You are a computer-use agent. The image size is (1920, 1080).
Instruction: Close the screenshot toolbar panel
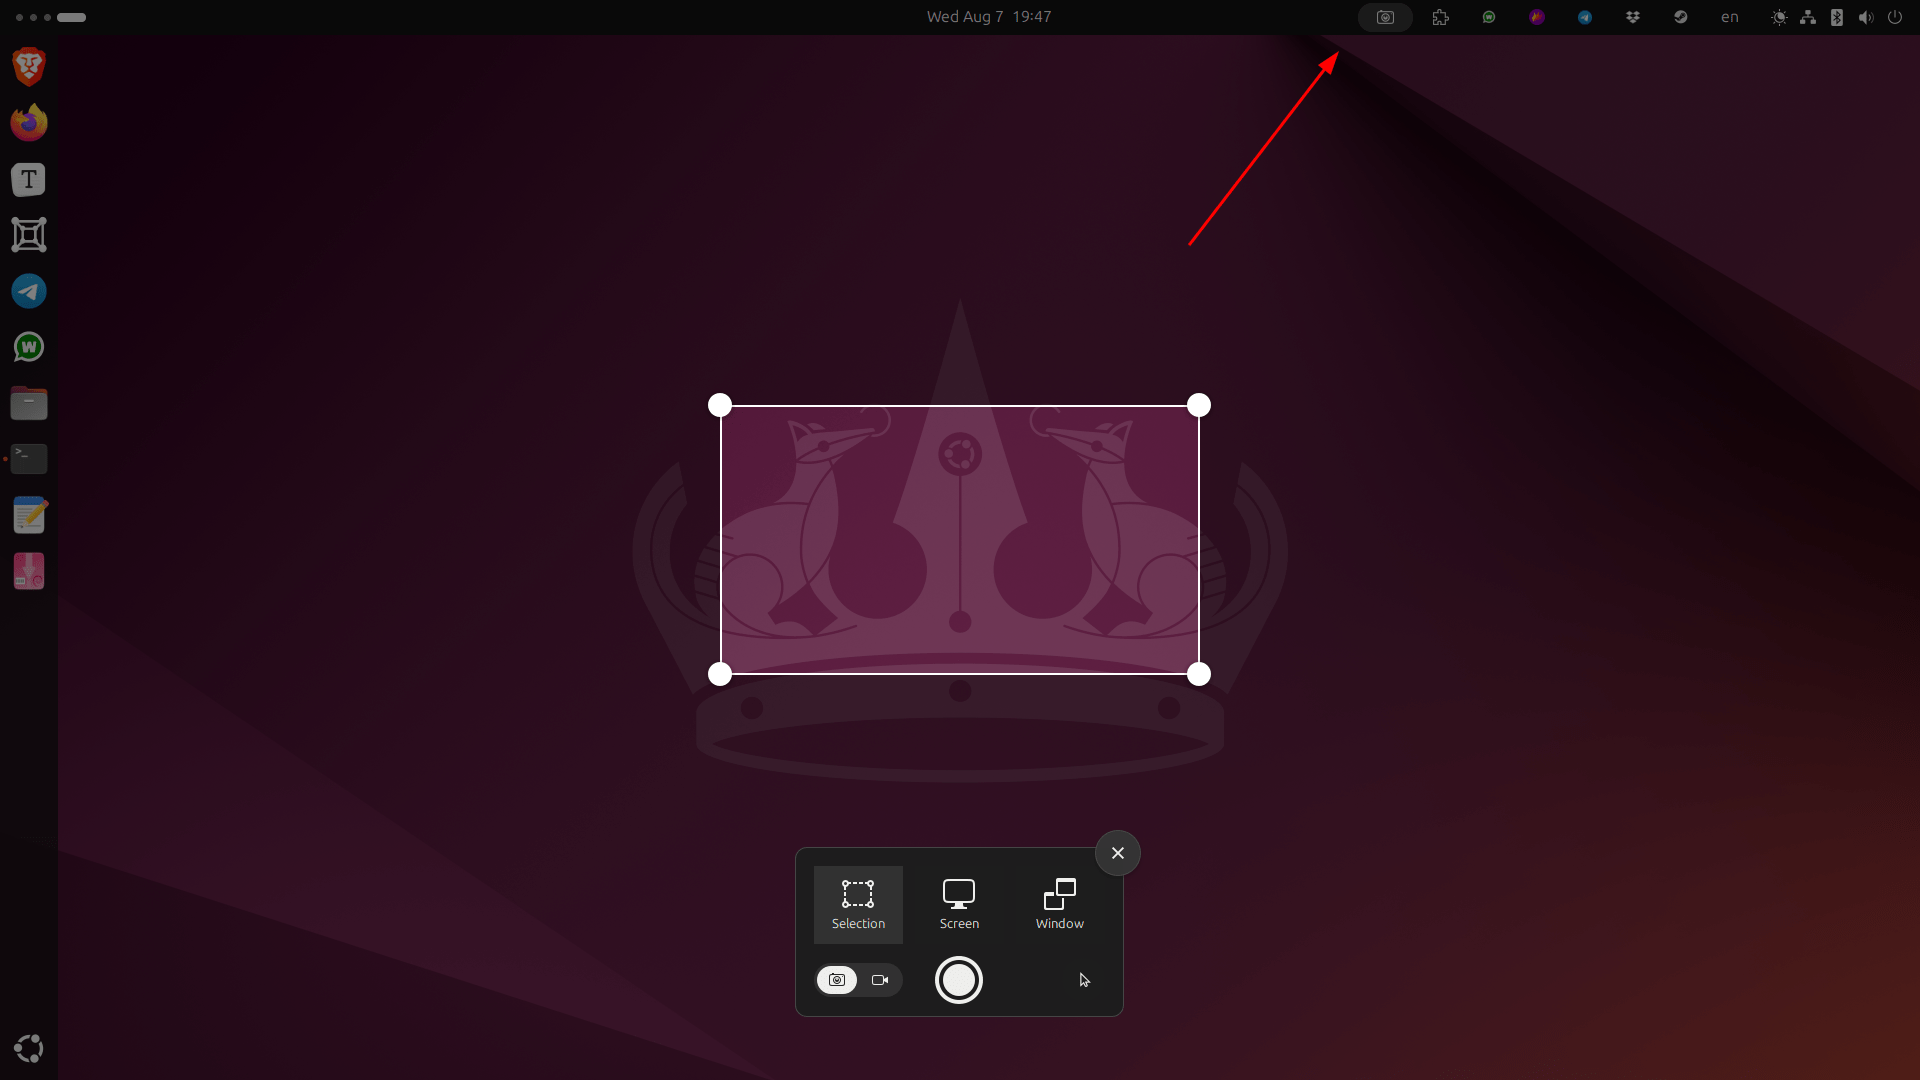[1117, 852]
